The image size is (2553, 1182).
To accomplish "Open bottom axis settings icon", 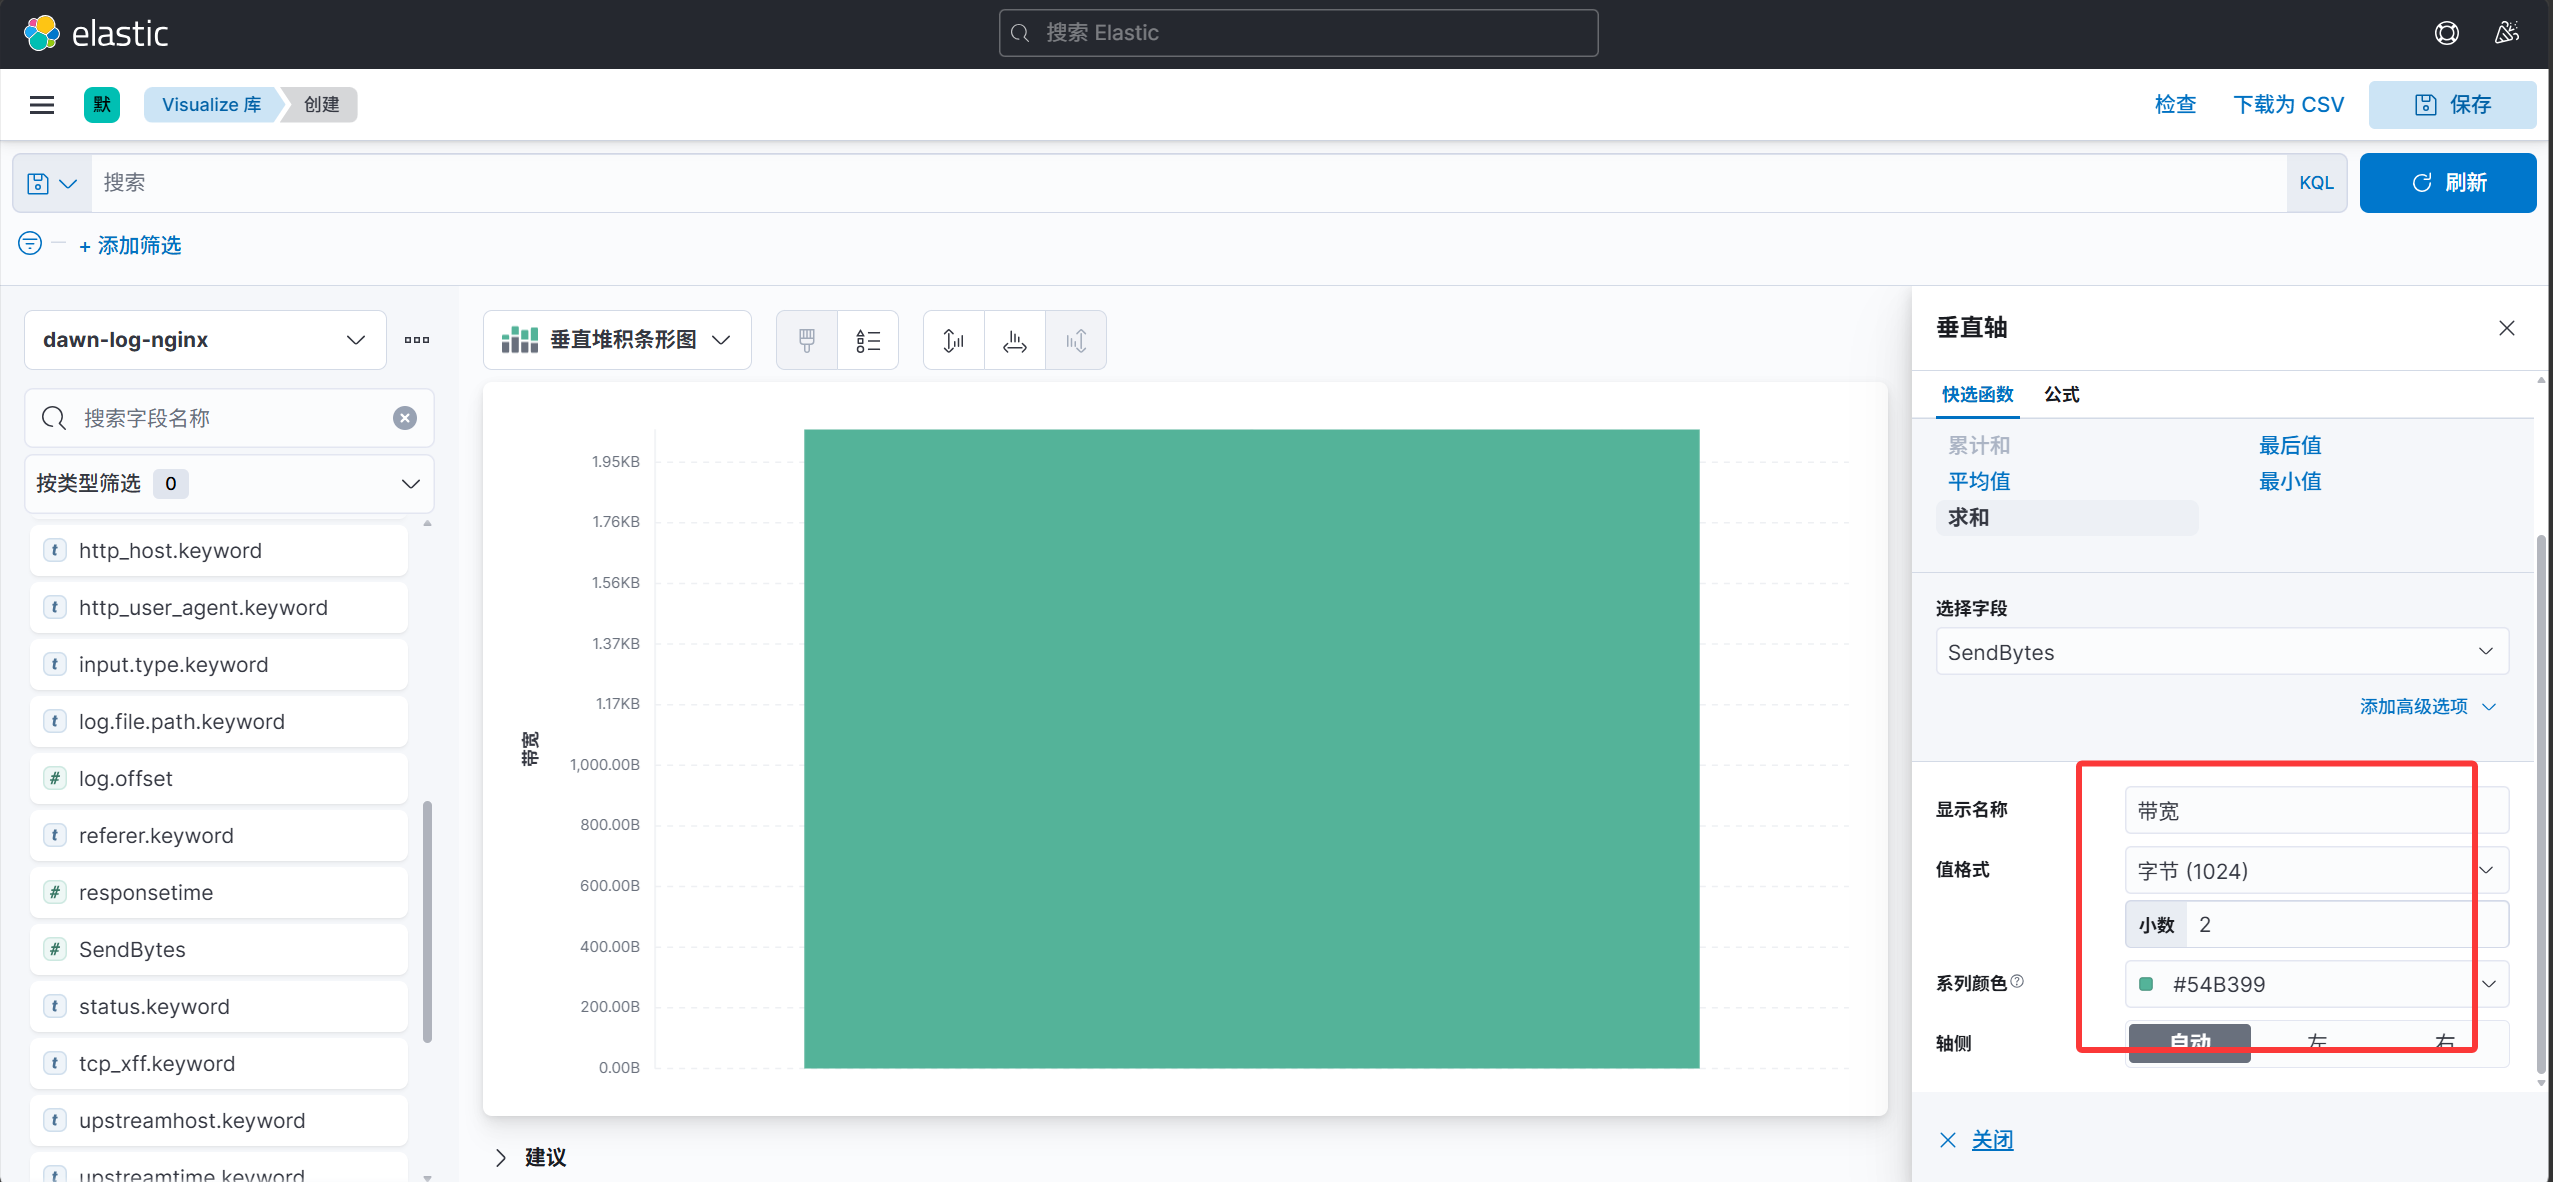I will pyautogui.click(x=1015, y=341).
